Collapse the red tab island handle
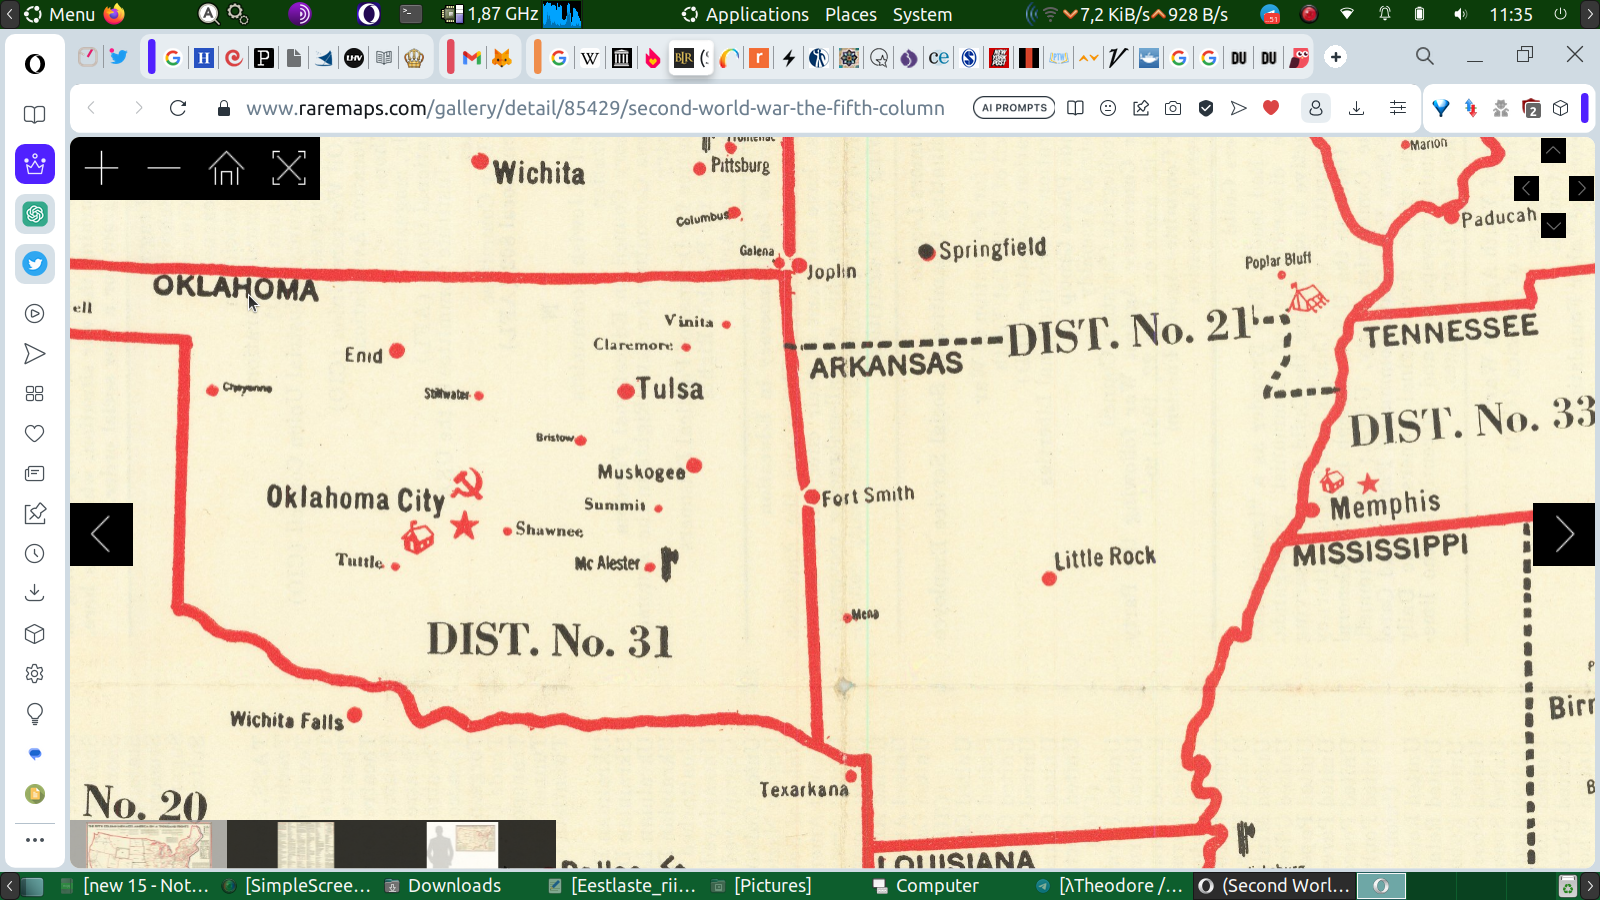This screenshot has height=900, width=1600. pyautogui.click(x=451, y=57)
